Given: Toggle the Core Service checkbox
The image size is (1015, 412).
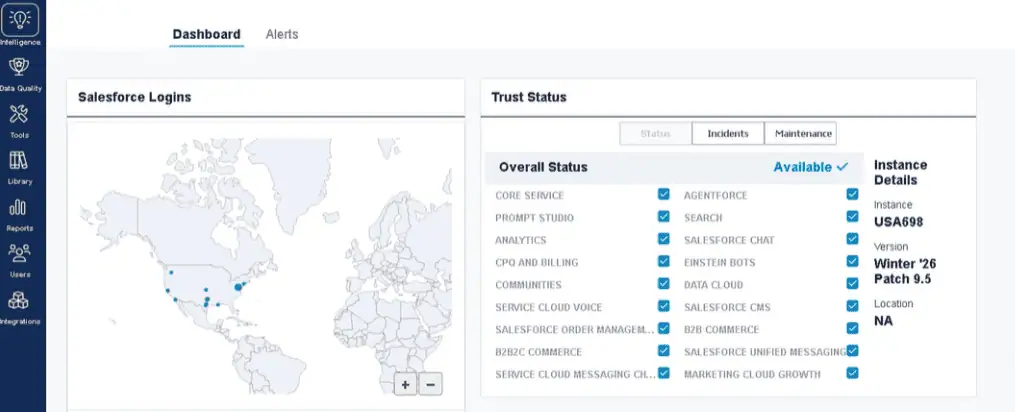Looking at the screenshot, I should 664,194.
